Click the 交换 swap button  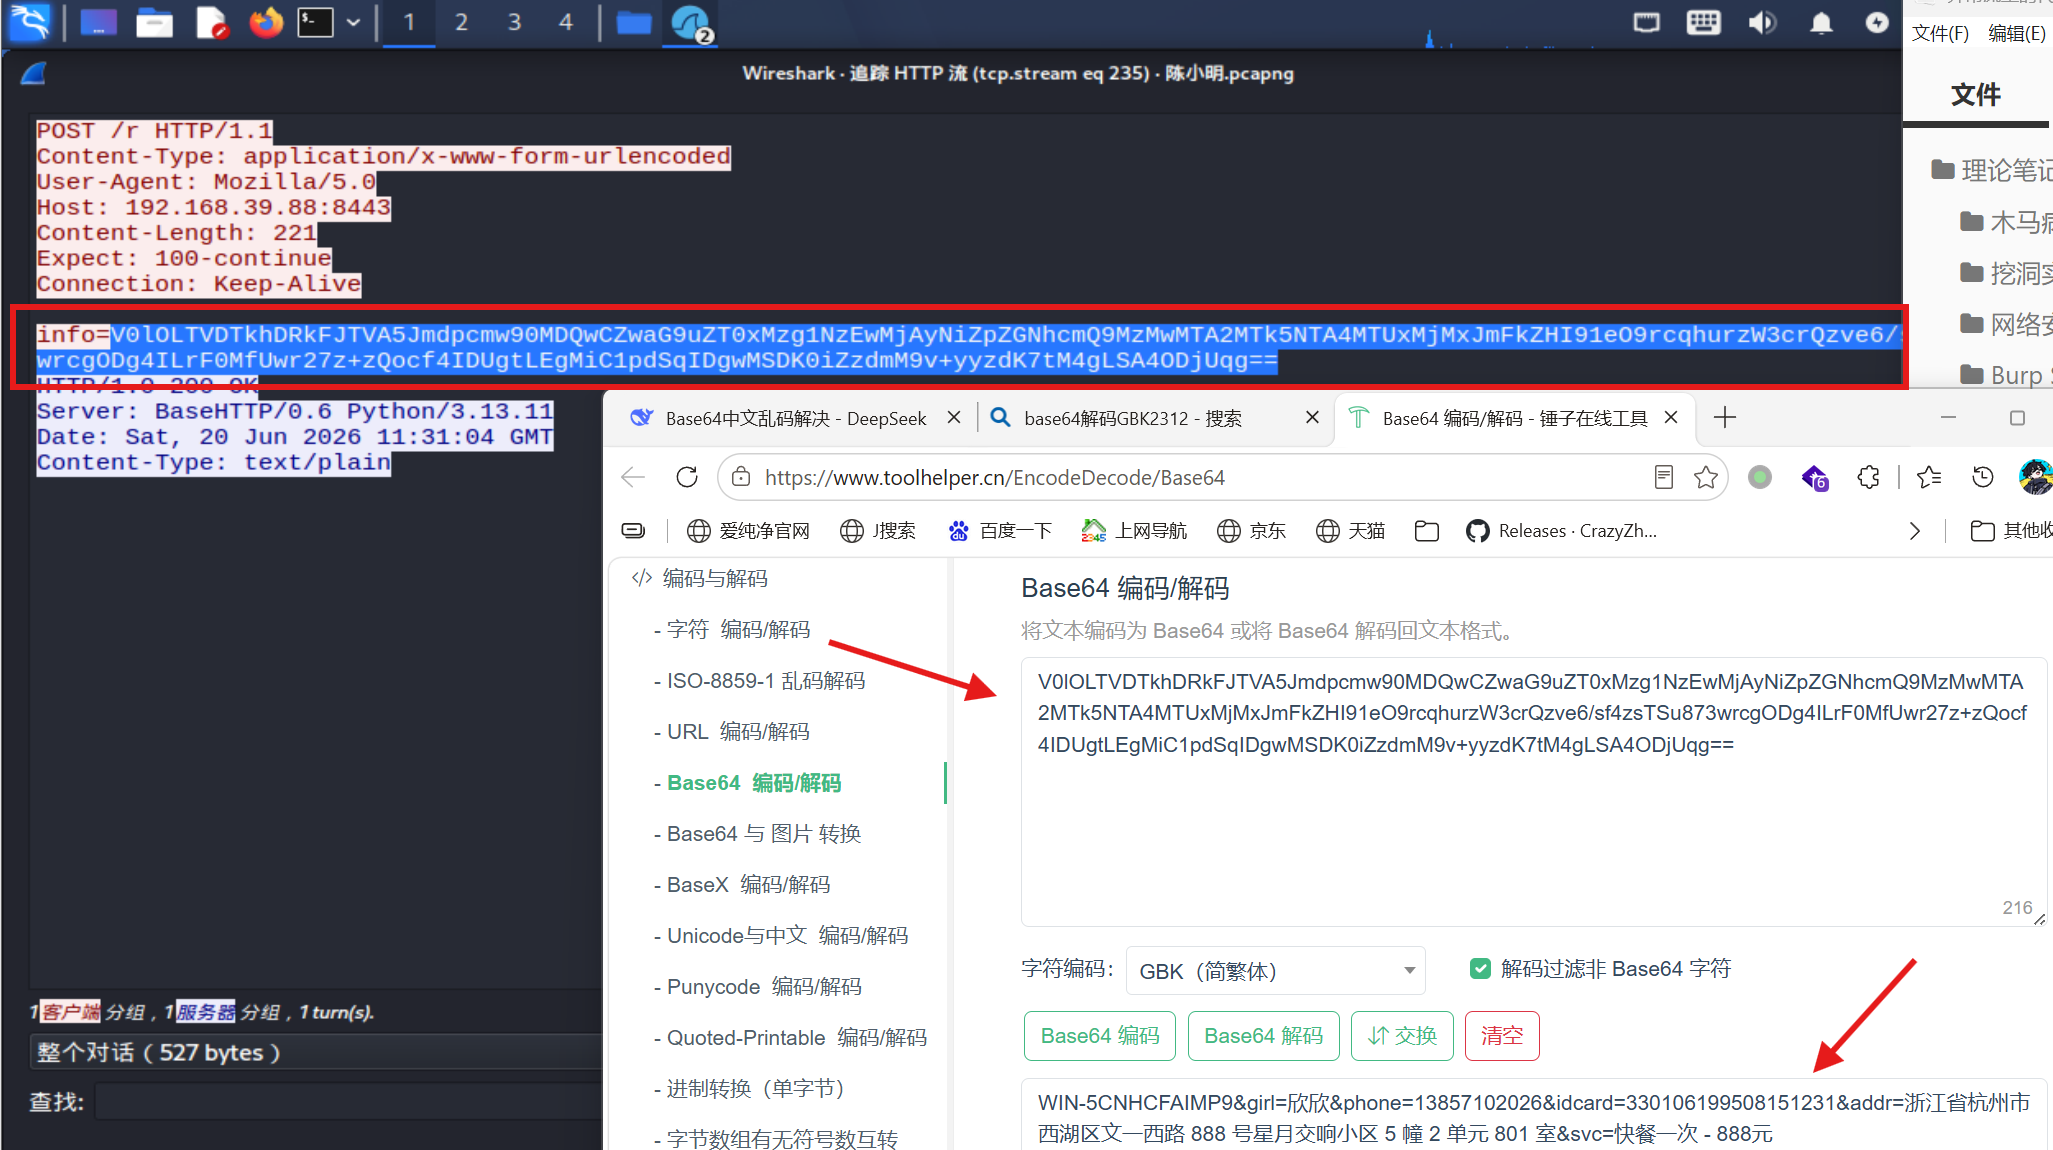pos(1402,1036)
